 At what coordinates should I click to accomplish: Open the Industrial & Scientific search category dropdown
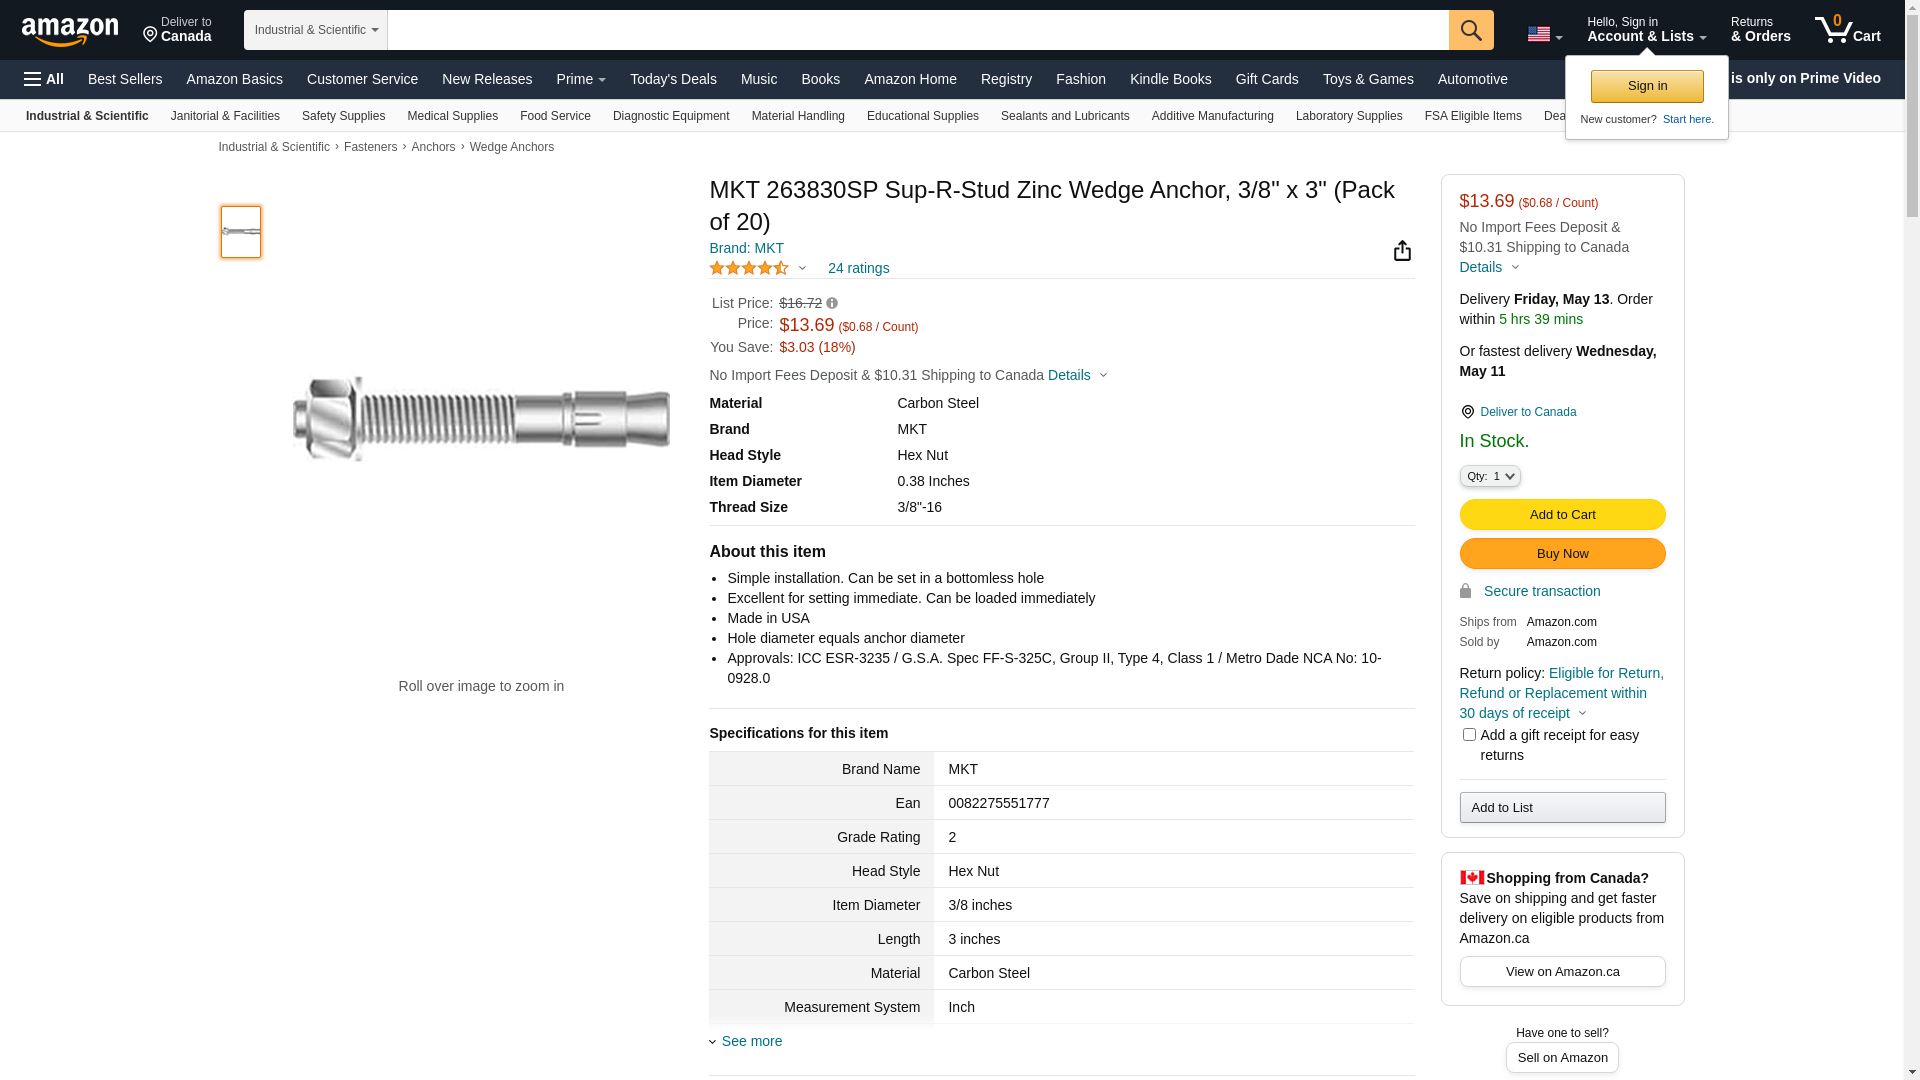click(x=315, y=30)
